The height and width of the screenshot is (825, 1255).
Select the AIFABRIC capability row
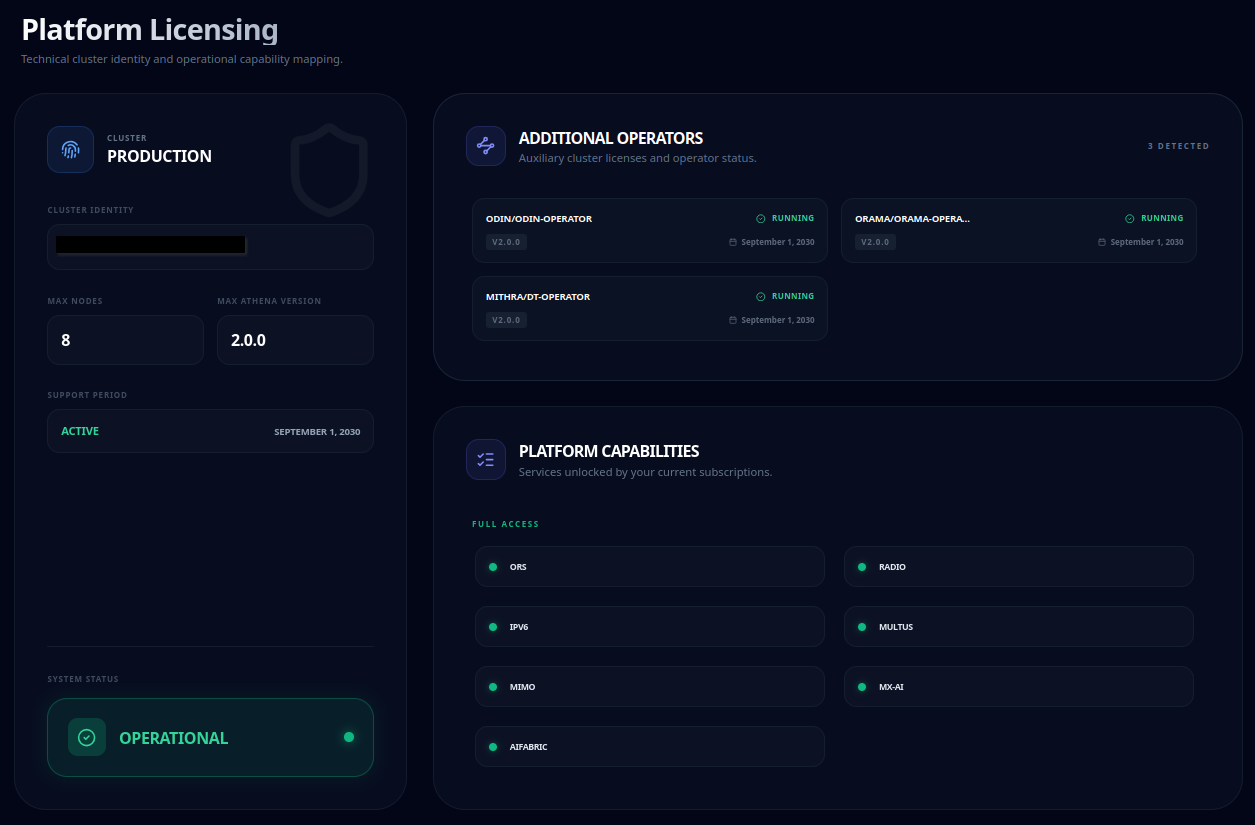click(x=650, y=746)
